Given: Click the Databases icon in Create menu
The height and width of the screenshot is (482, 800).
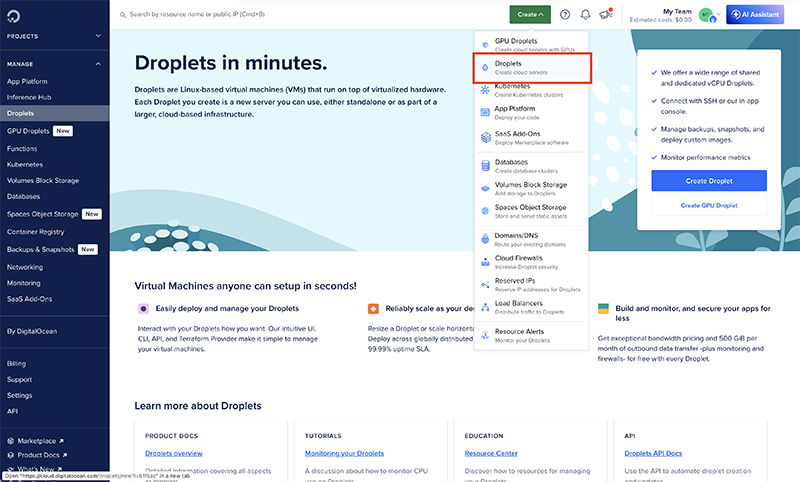Looking at the screenshot, I should [486, 165].
